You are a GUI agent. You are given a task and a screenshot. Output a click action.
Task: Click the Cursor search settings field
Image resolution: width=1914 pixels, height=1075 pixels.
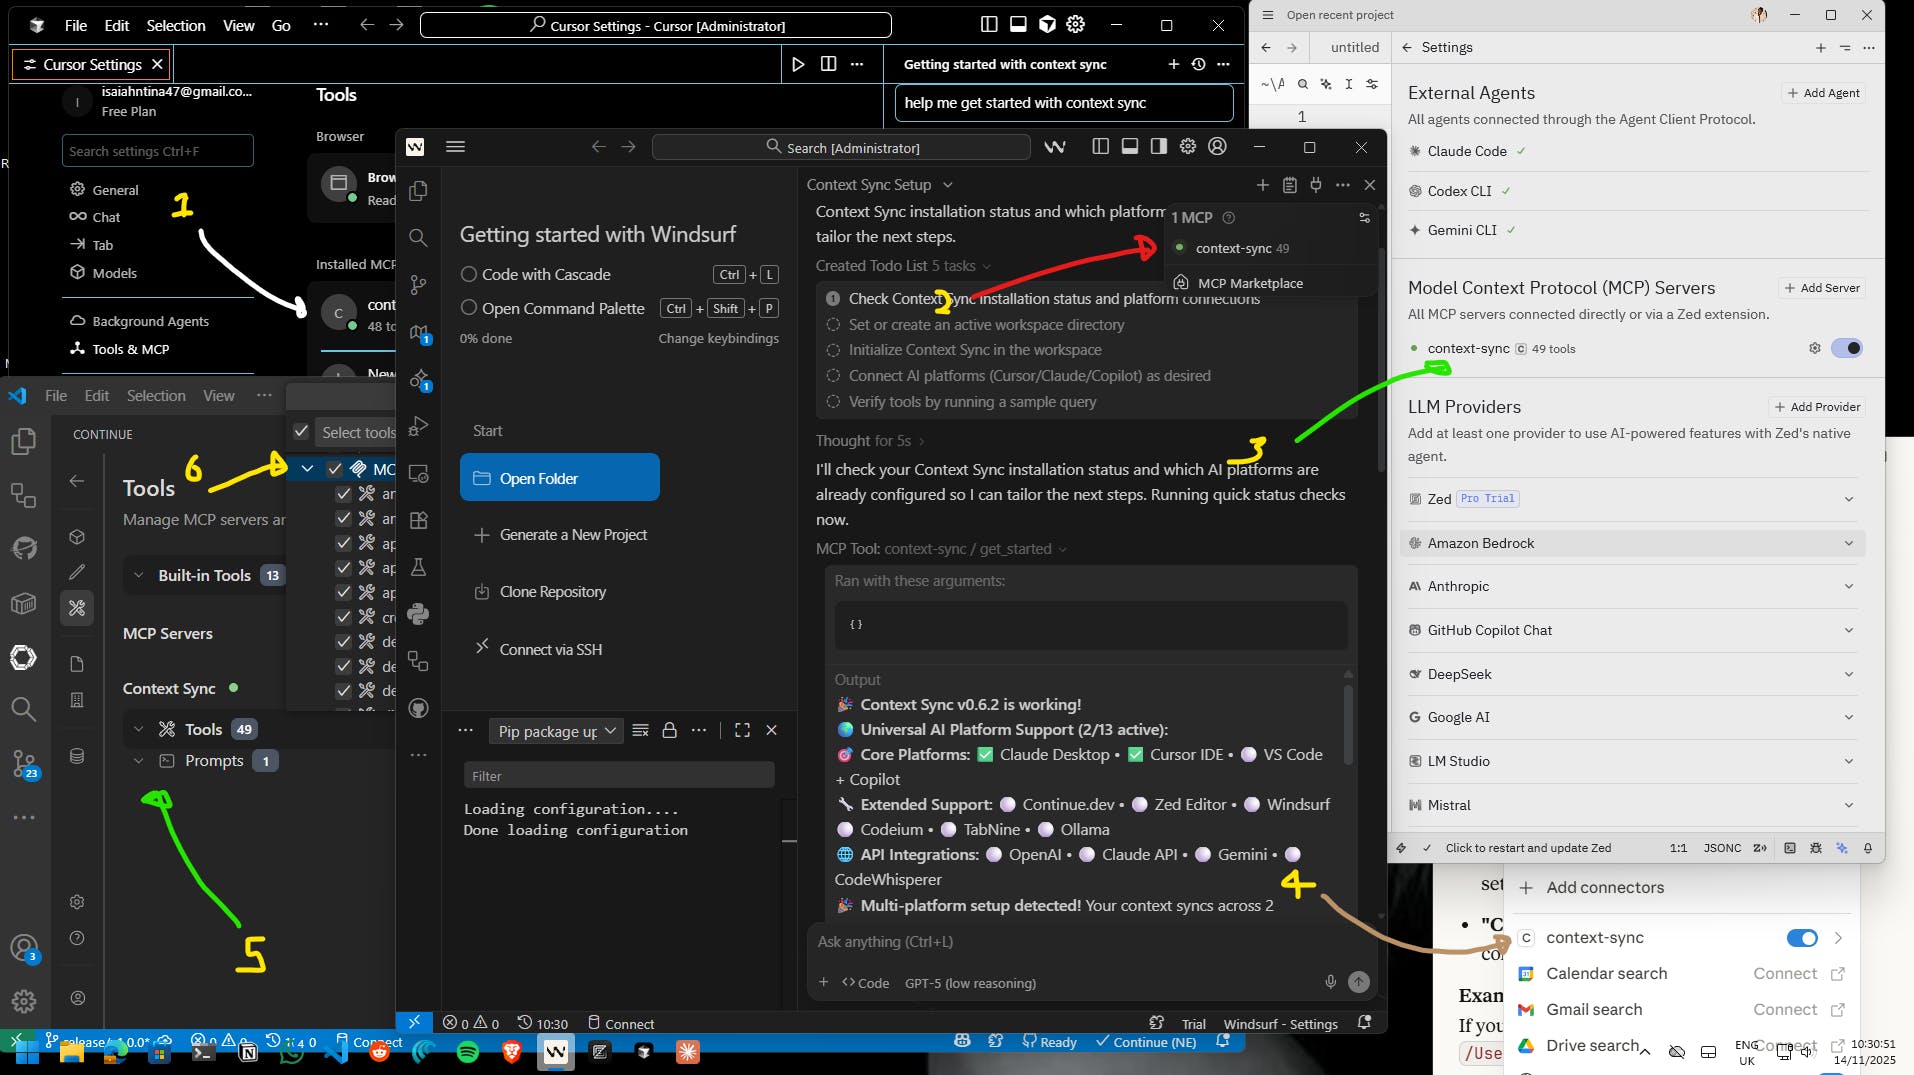pos(158,151)
